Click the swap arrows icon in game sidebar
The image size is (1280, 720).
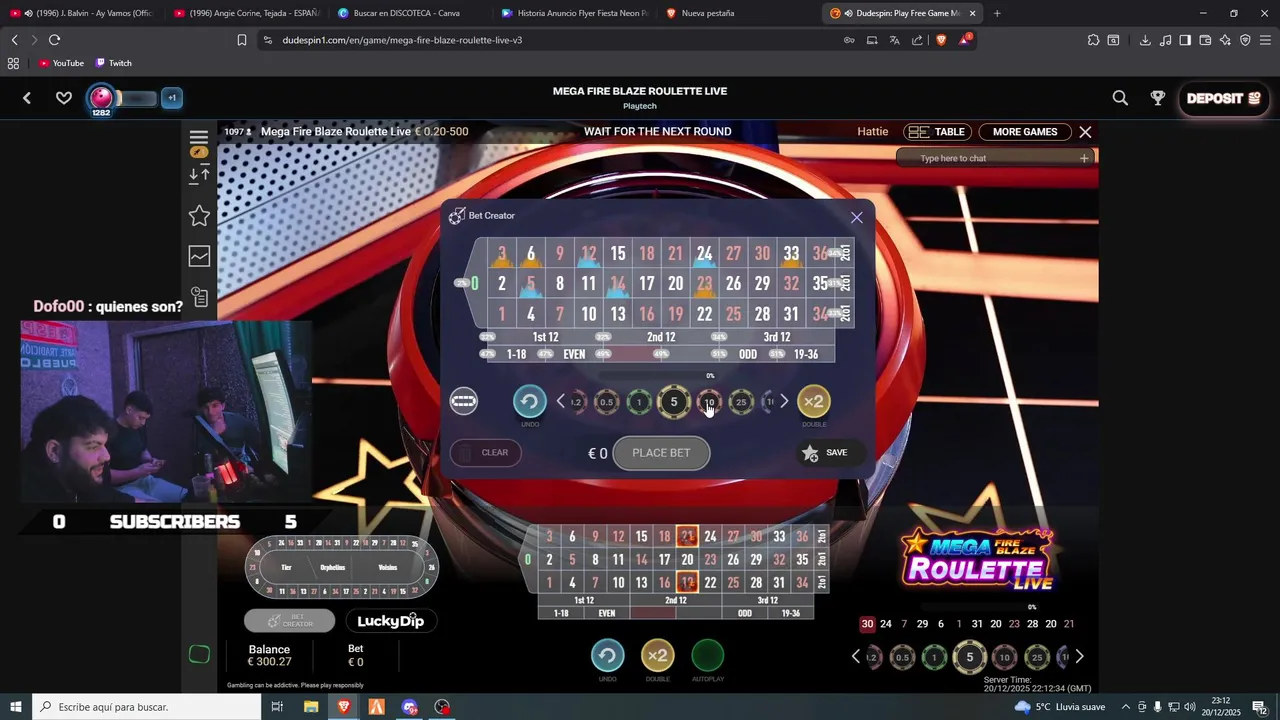[199, 175]
